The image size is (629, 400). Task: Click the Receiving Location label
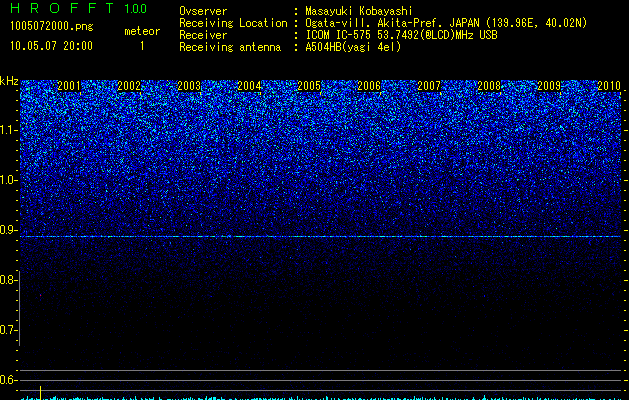[233, 23]
